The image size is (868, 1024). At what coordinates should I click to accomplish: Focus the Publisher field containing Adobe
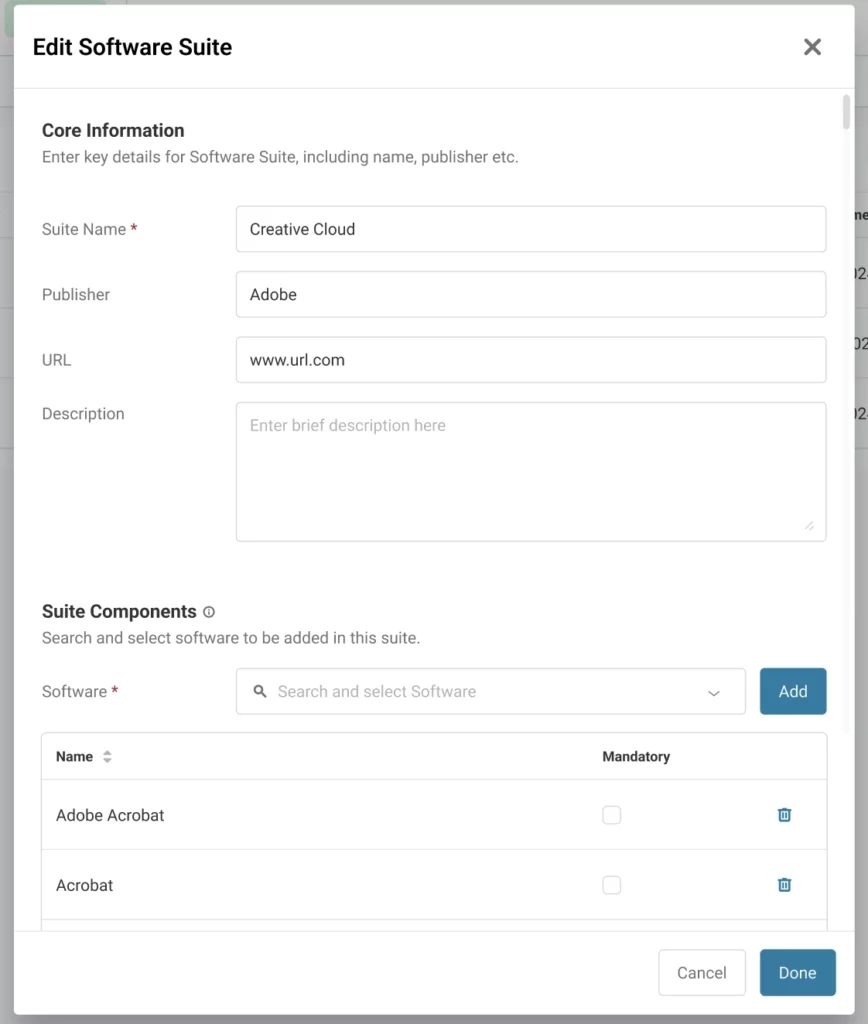pos(531,295)
